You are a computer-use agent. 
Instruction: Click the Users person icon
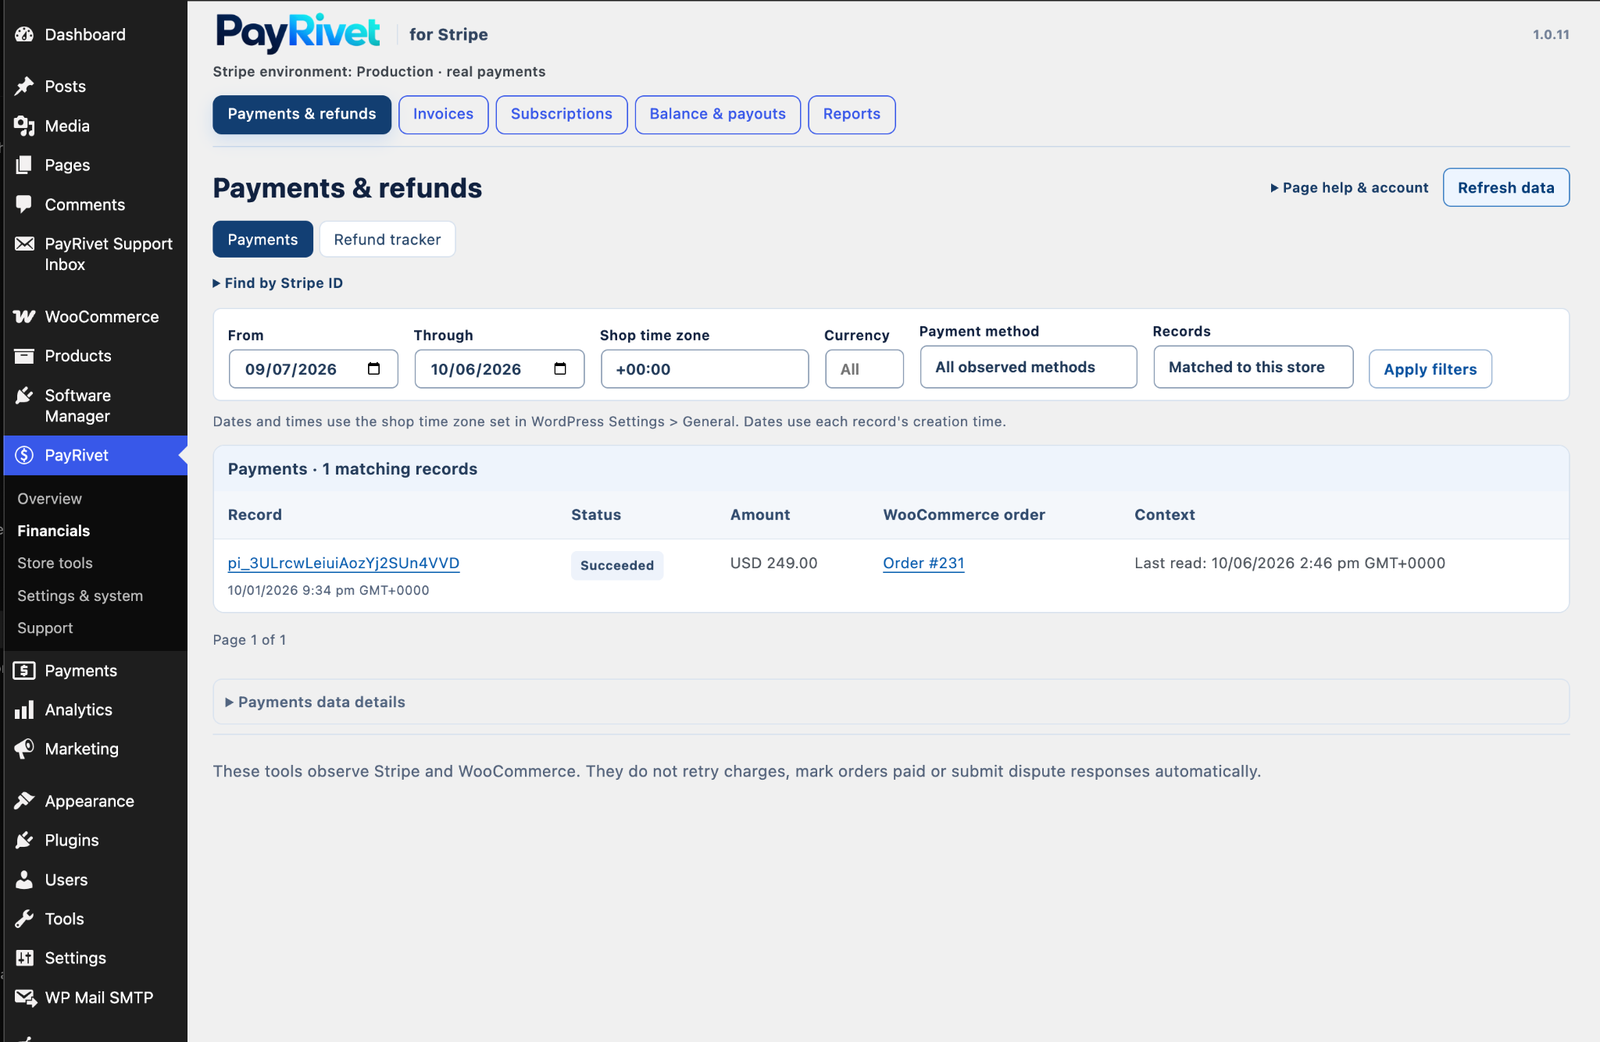tap(24, 880)
